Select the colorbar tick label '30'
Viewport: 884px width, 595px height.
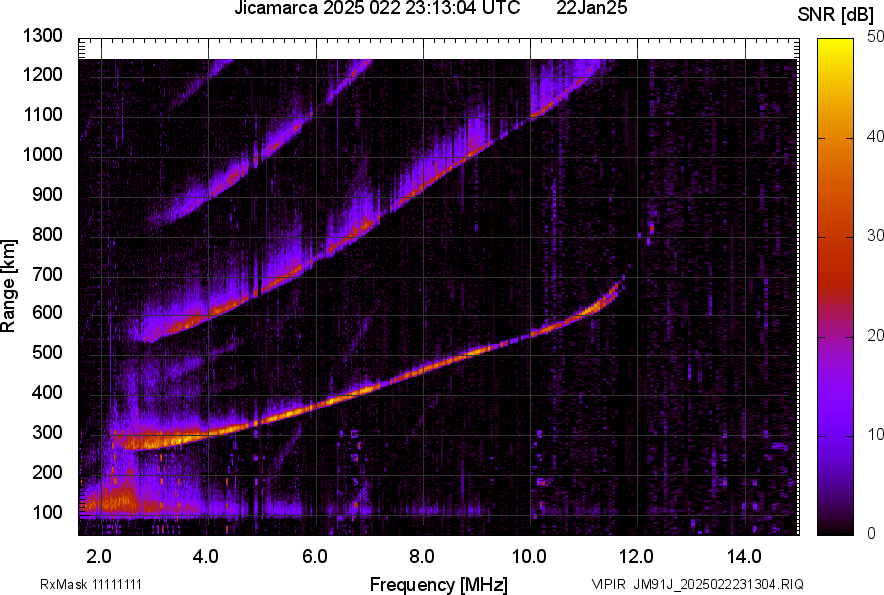pyautogui.click(x=875, y=236)
